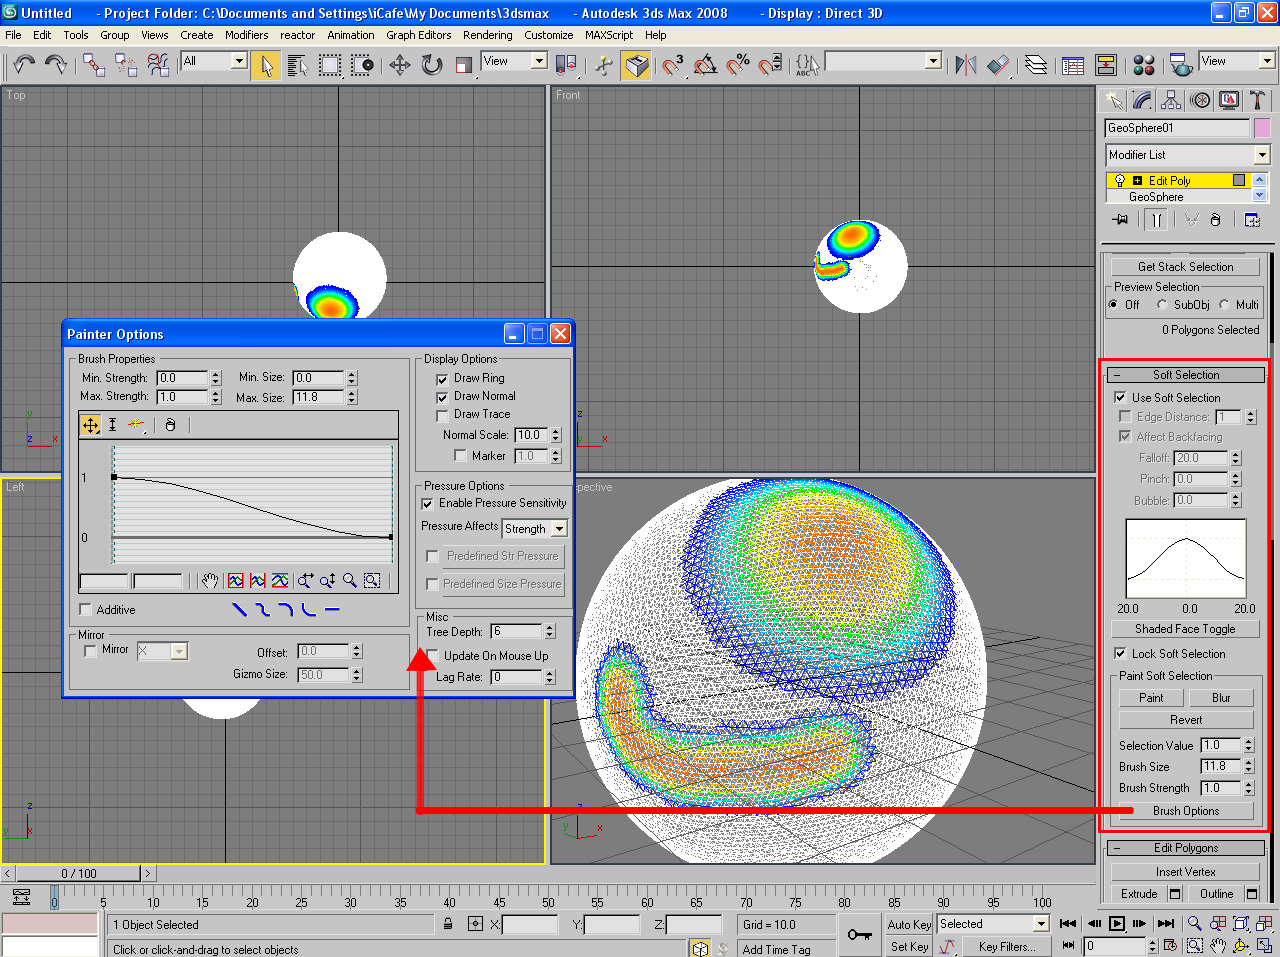Image resolution: width=1280 pixels, height=957 pixels.
Task: Open the Modifier List dropdown
Action: pyautogui.click(x=1262, y=155)
